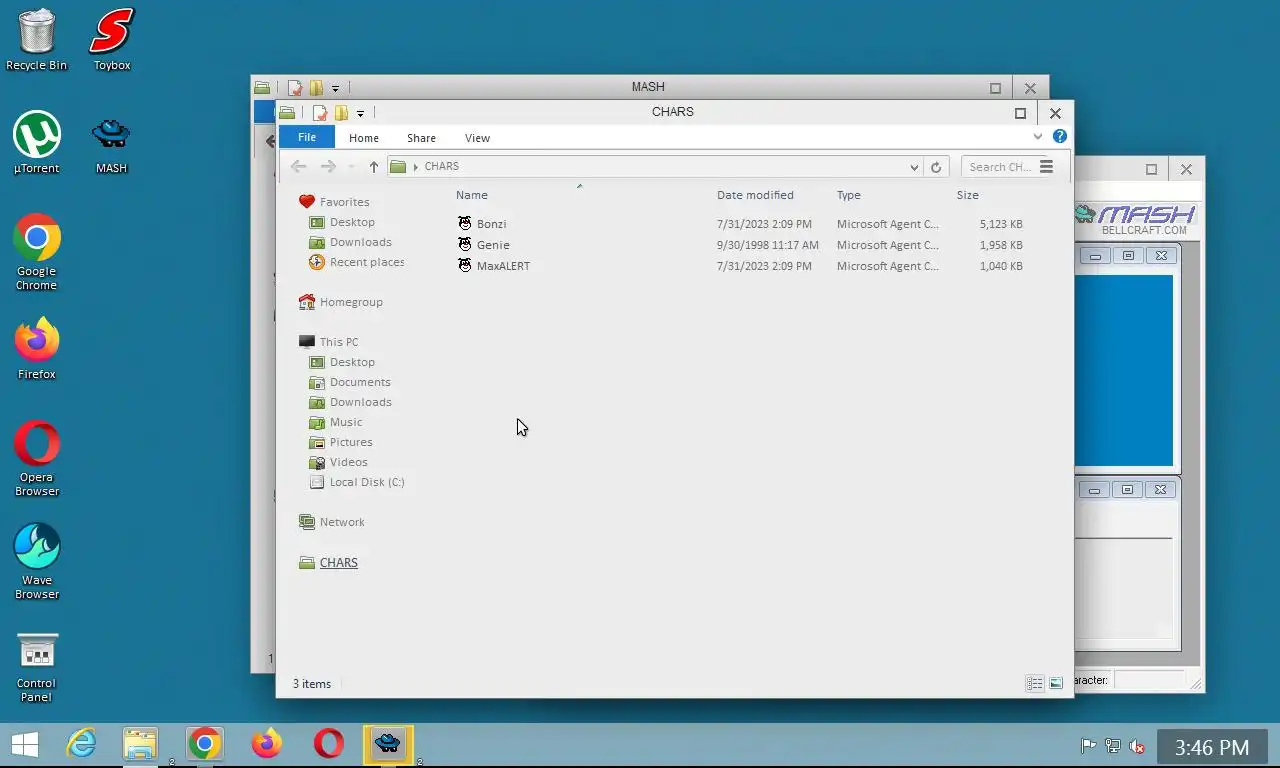Minimize the lower inner panel in MASH window

[1094, 490]
